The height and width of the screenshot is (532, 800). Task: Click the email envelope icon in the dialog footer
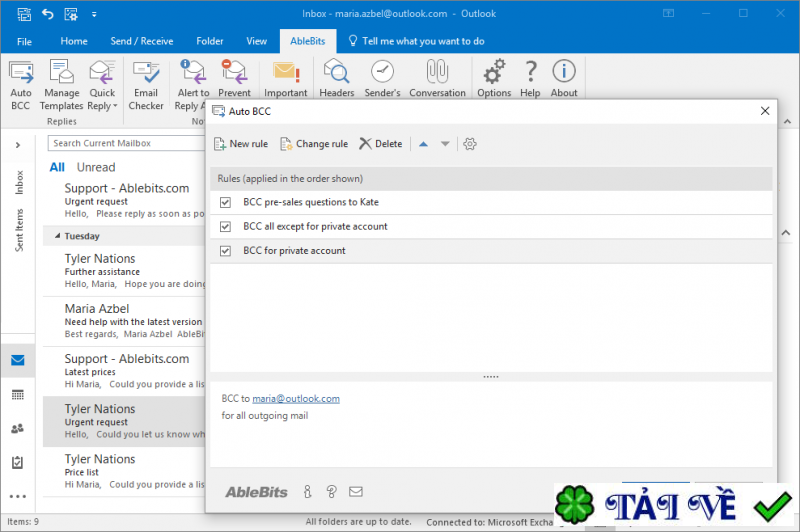(x=356, y=492)
